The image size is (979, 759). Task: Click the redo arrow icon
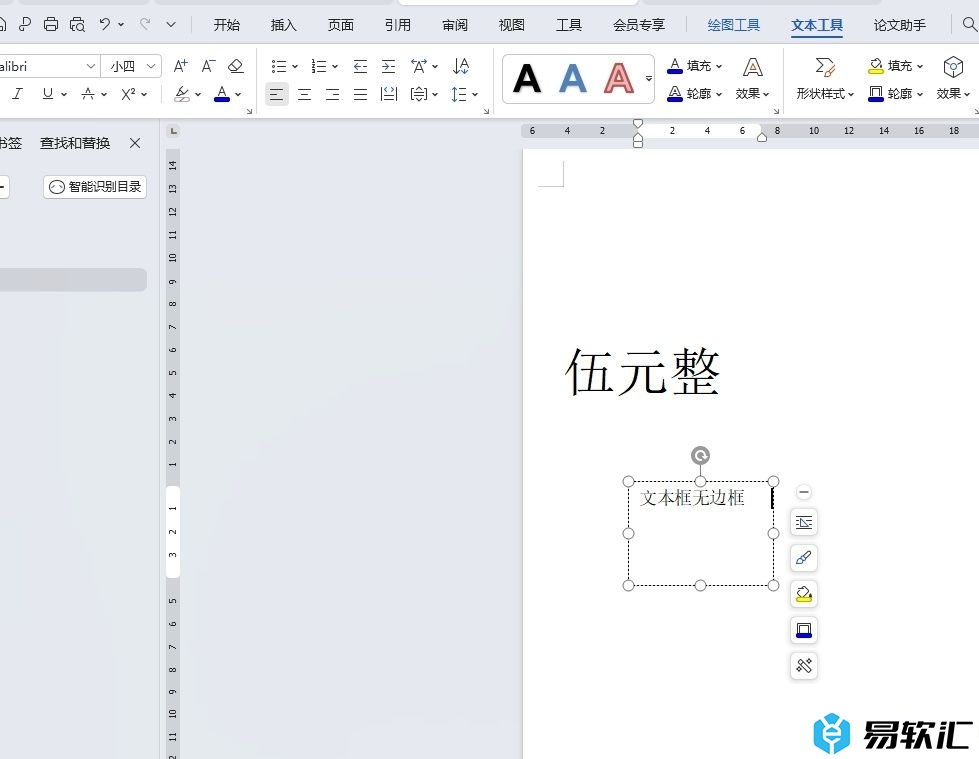(145, 24)
